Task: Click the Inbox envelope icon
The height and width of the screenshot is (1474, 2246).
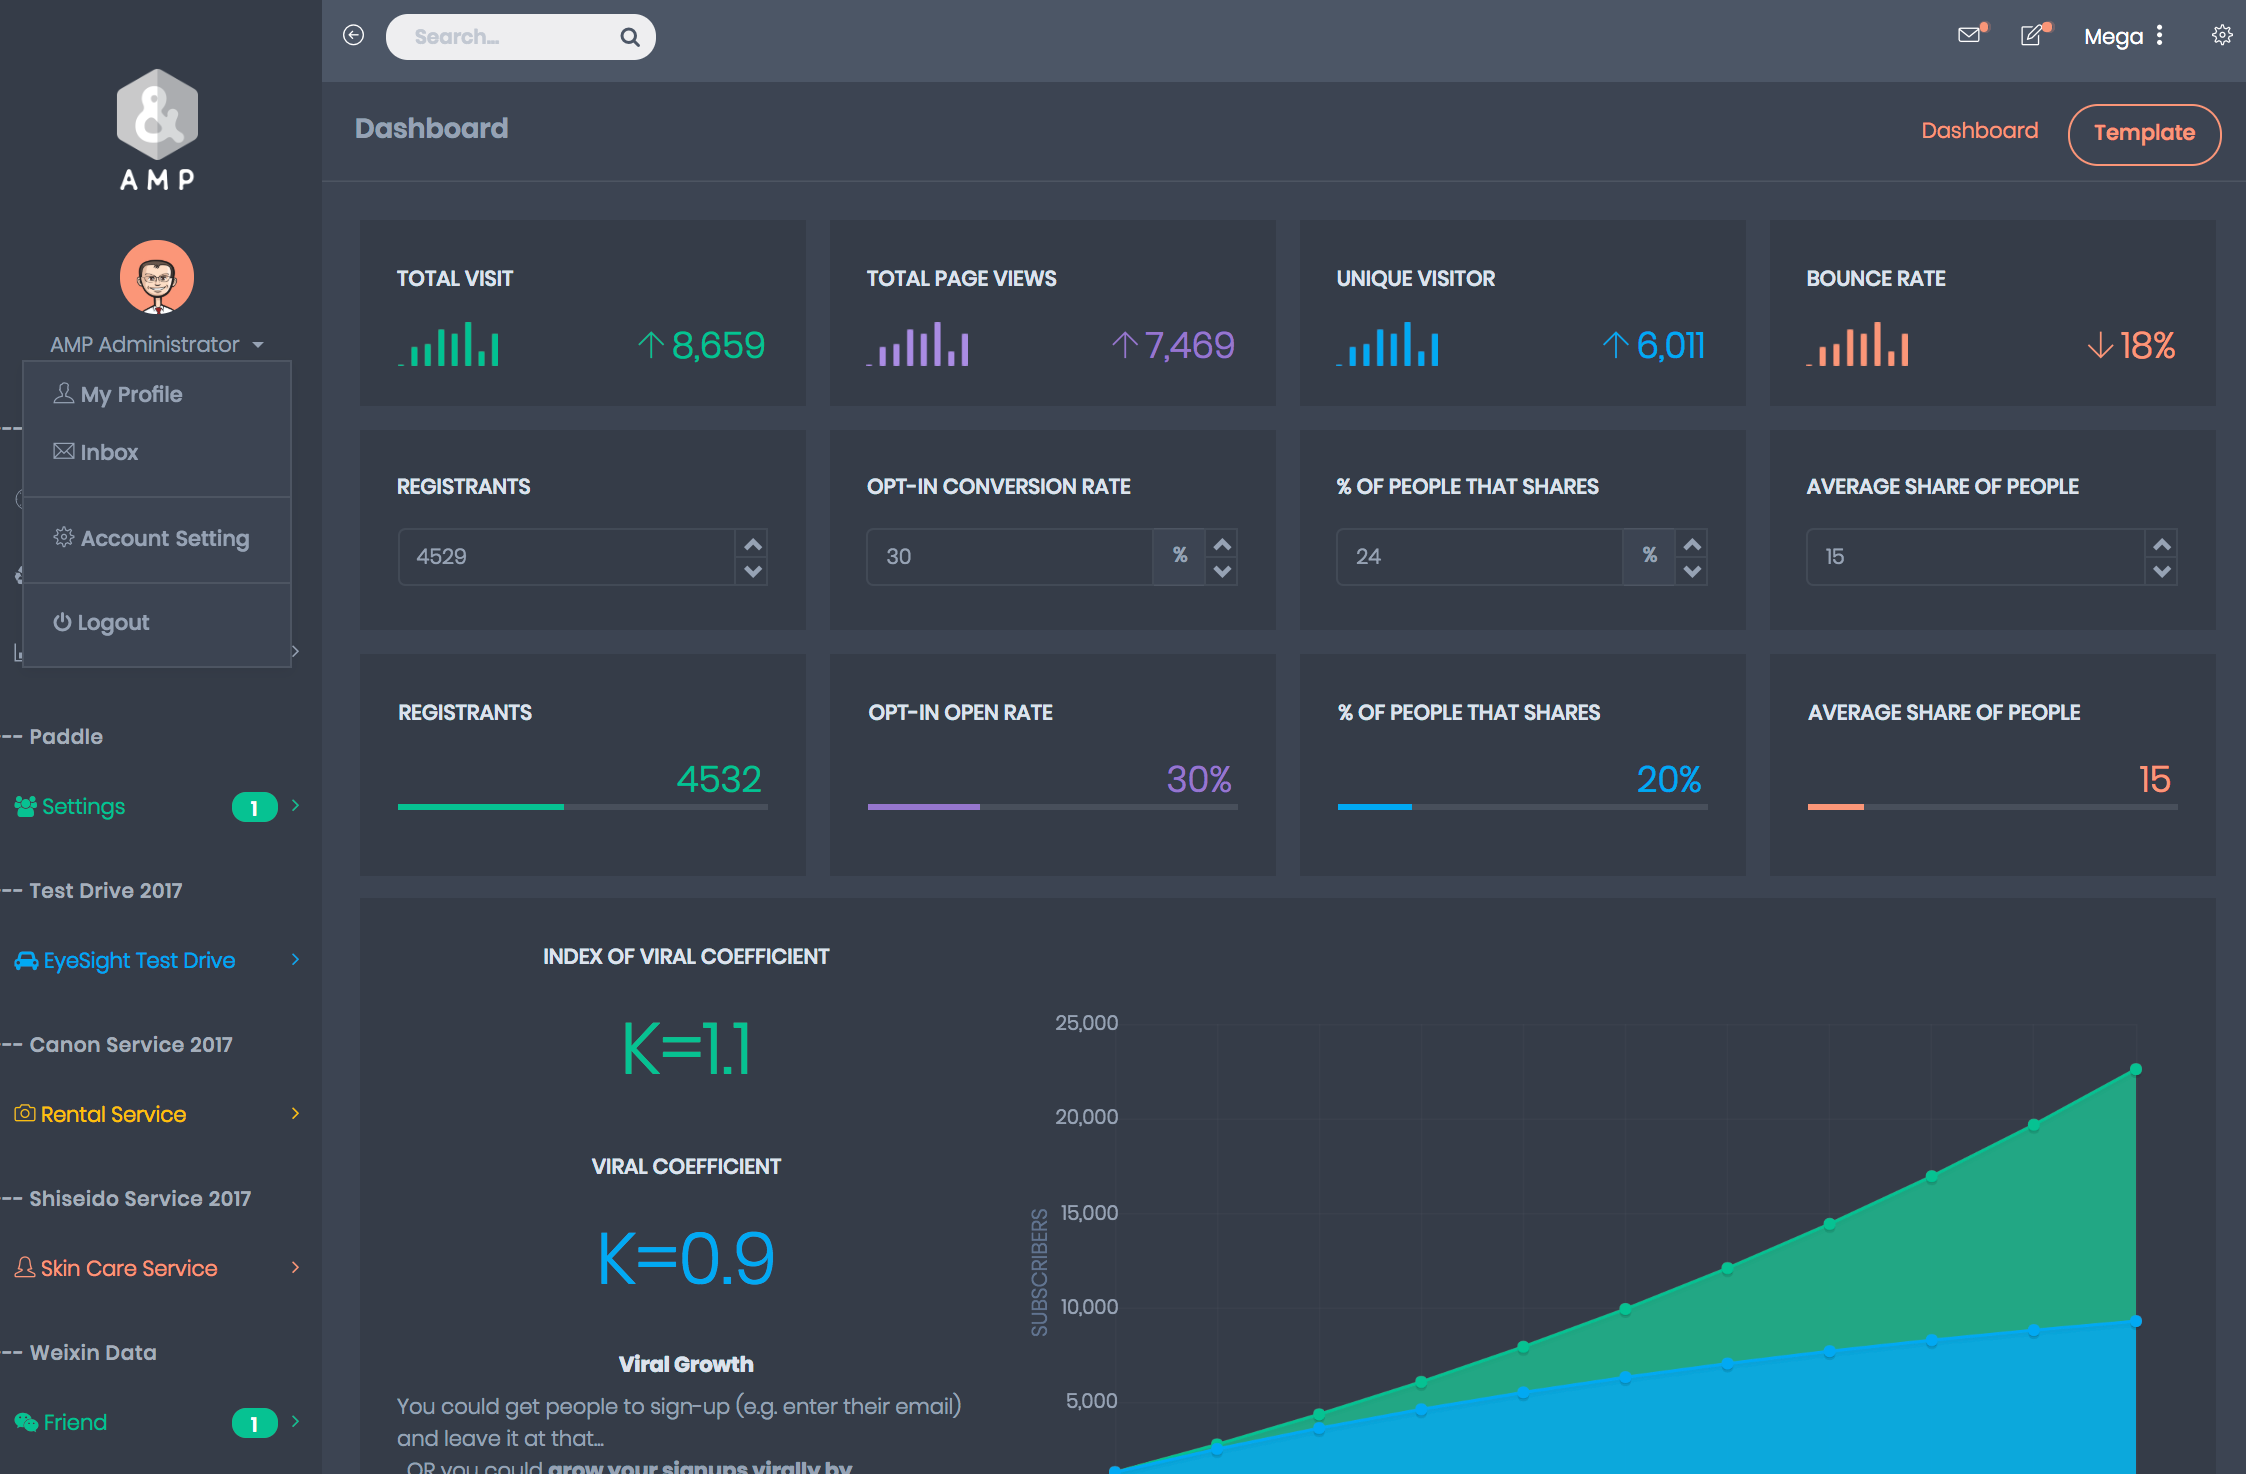Action: click(x=64, y=451)
